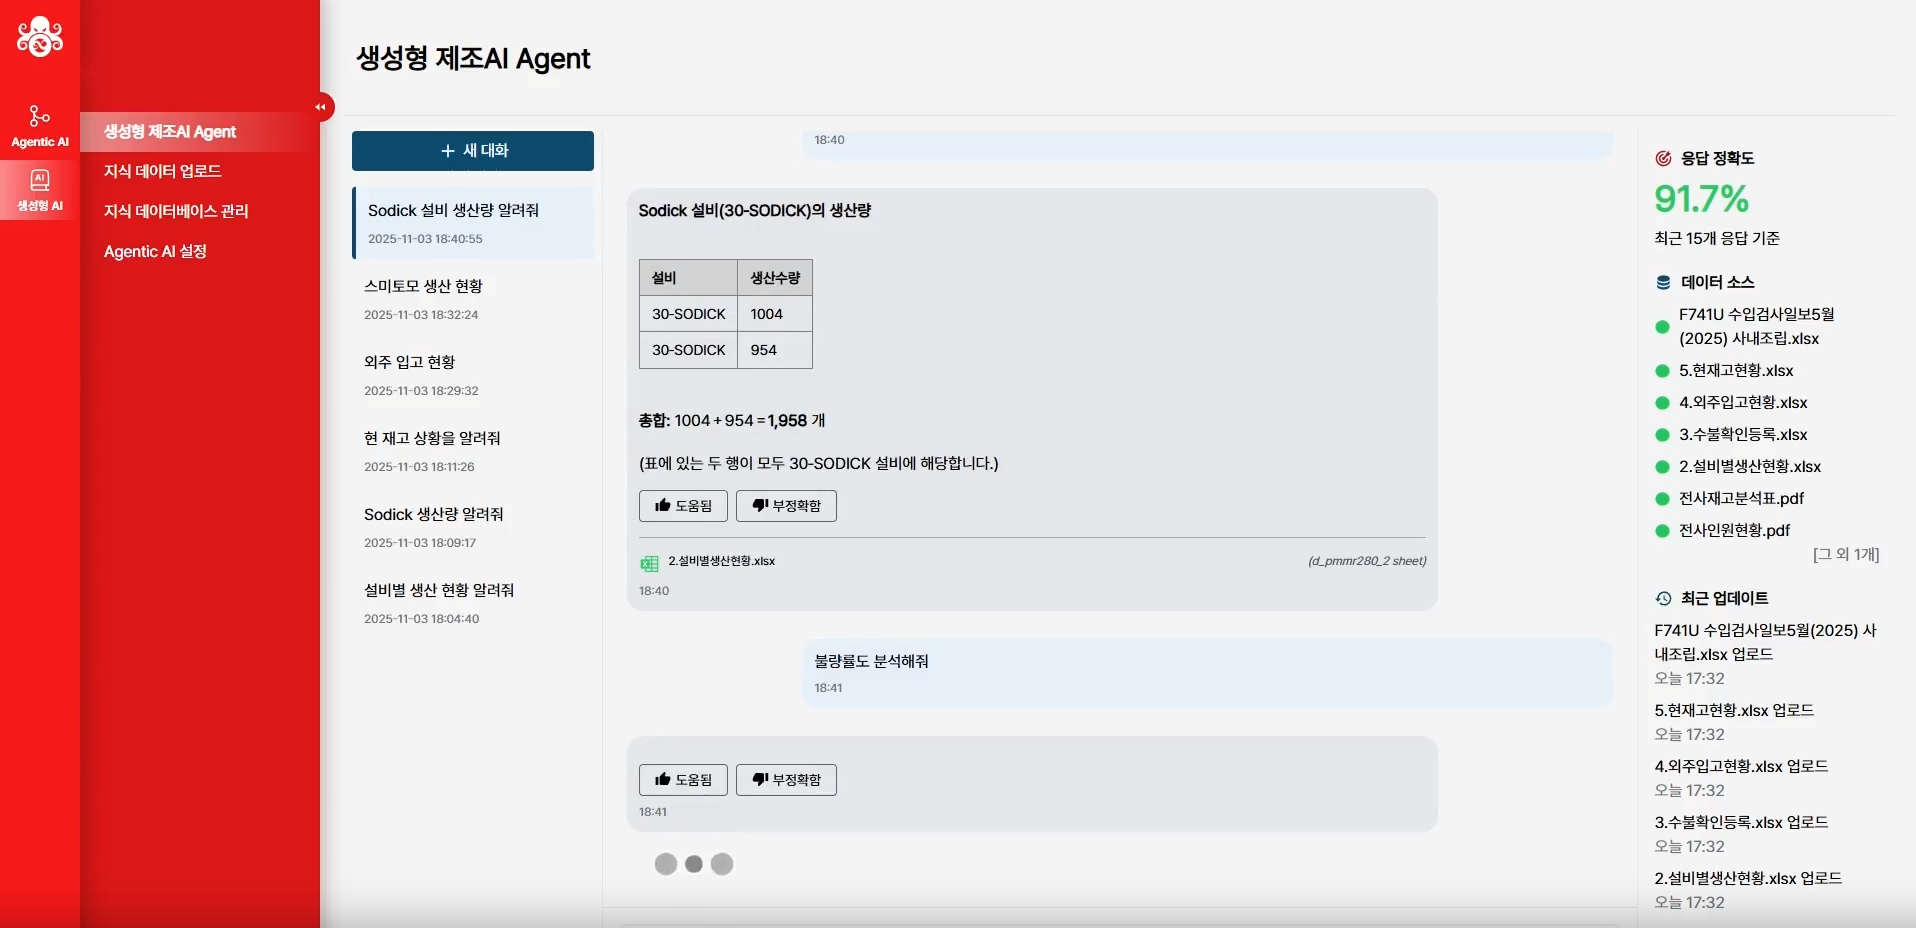
Task: Open the 외주 입고 현황 conversation
Action: point(473,375)
